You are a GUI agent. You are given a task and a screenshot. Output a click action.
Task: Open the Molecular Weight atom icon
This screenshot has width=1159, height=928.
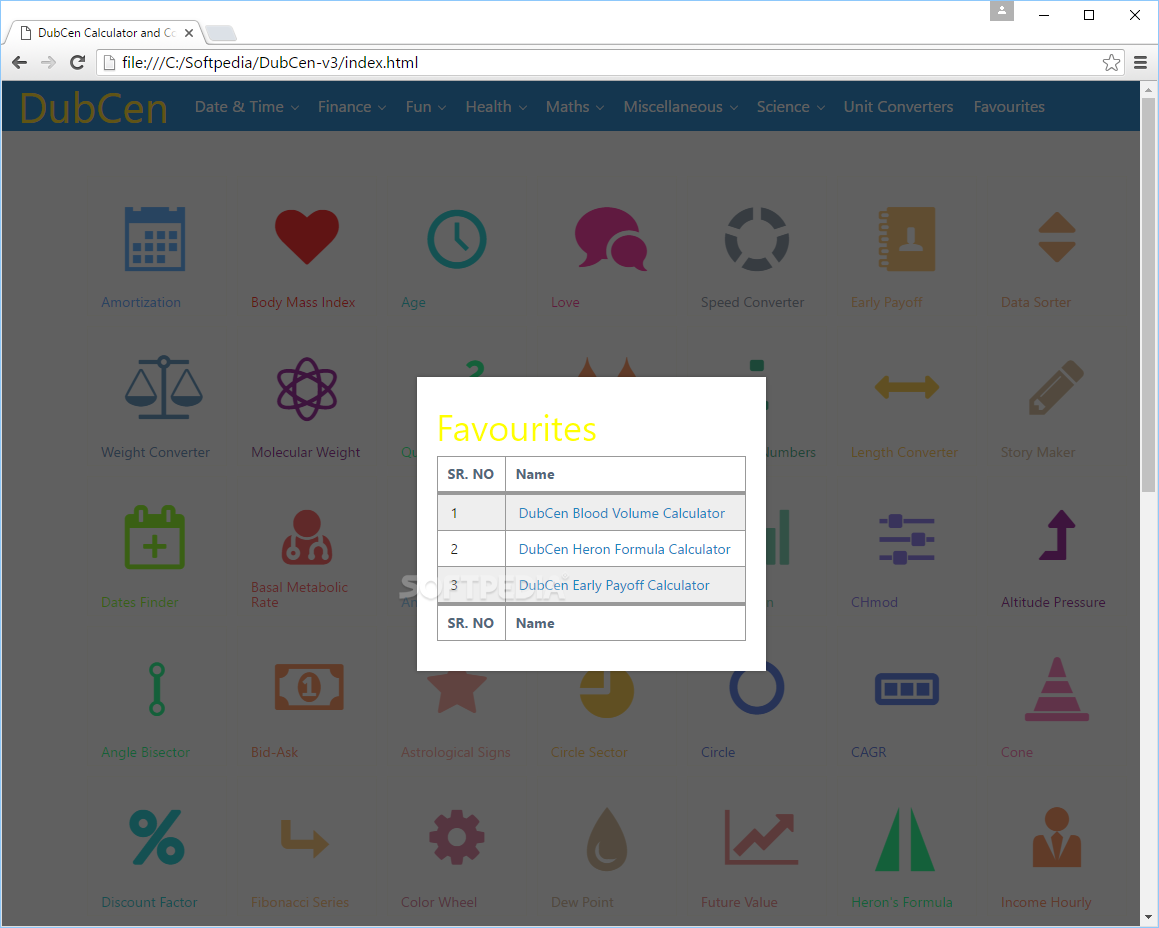[x=307, y=389]
